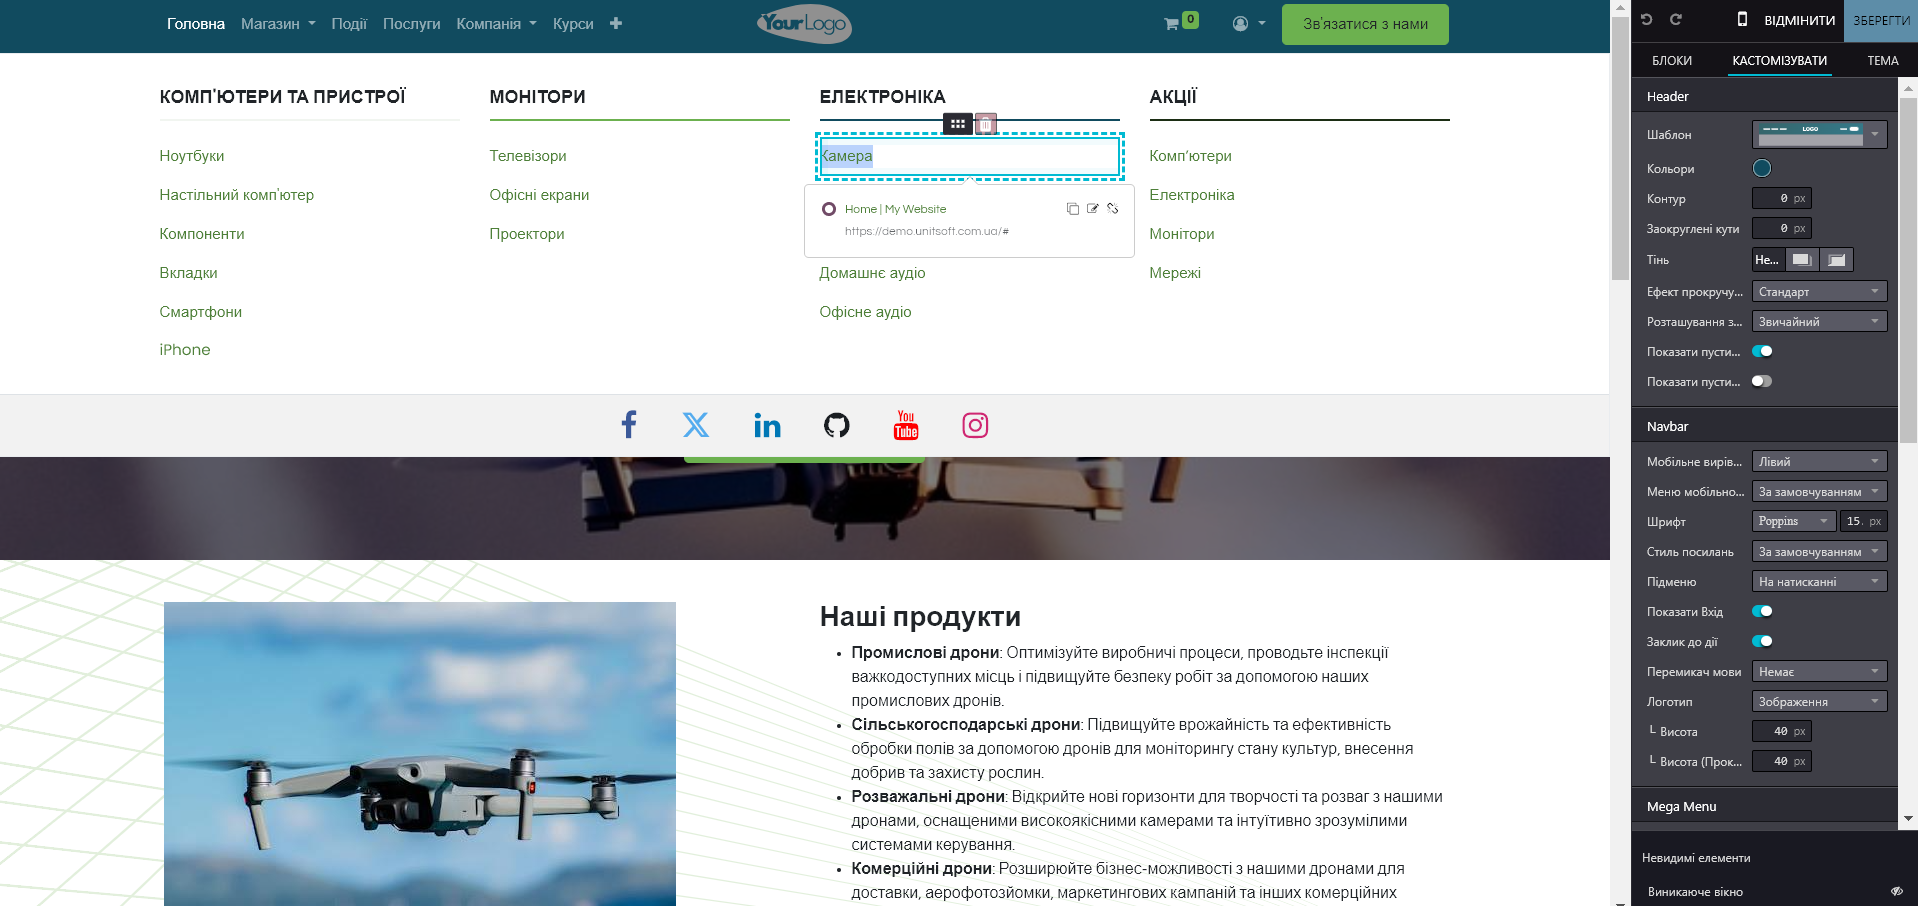The image size is (1918, 906).
Task: Open the shopping cart icon in navbar
Action: [1172, 24]
